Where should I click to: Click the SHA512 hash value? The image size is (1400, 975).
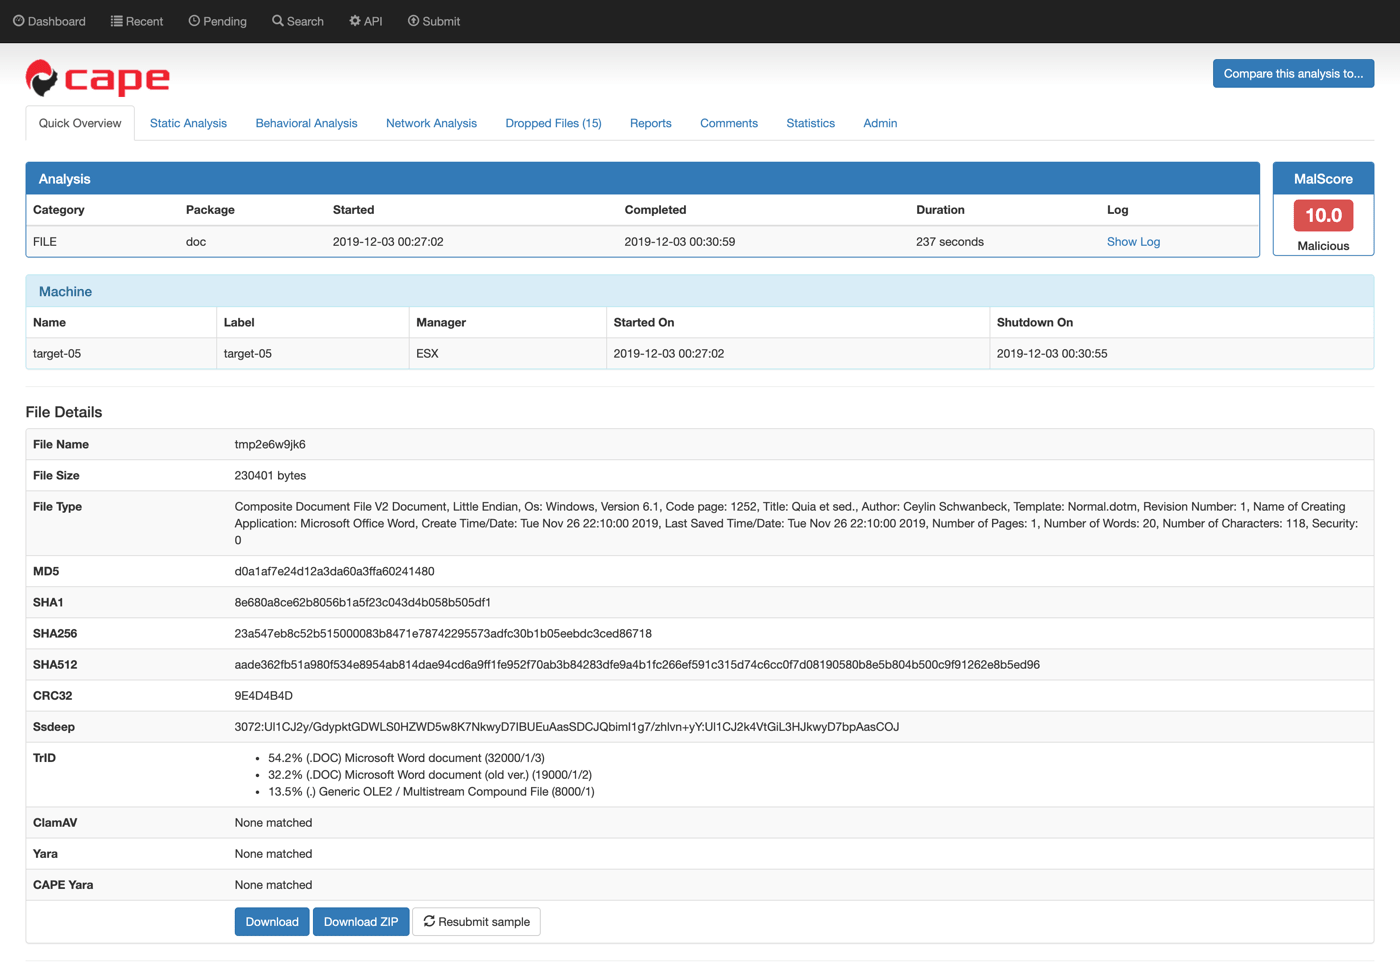click(637, 664)
